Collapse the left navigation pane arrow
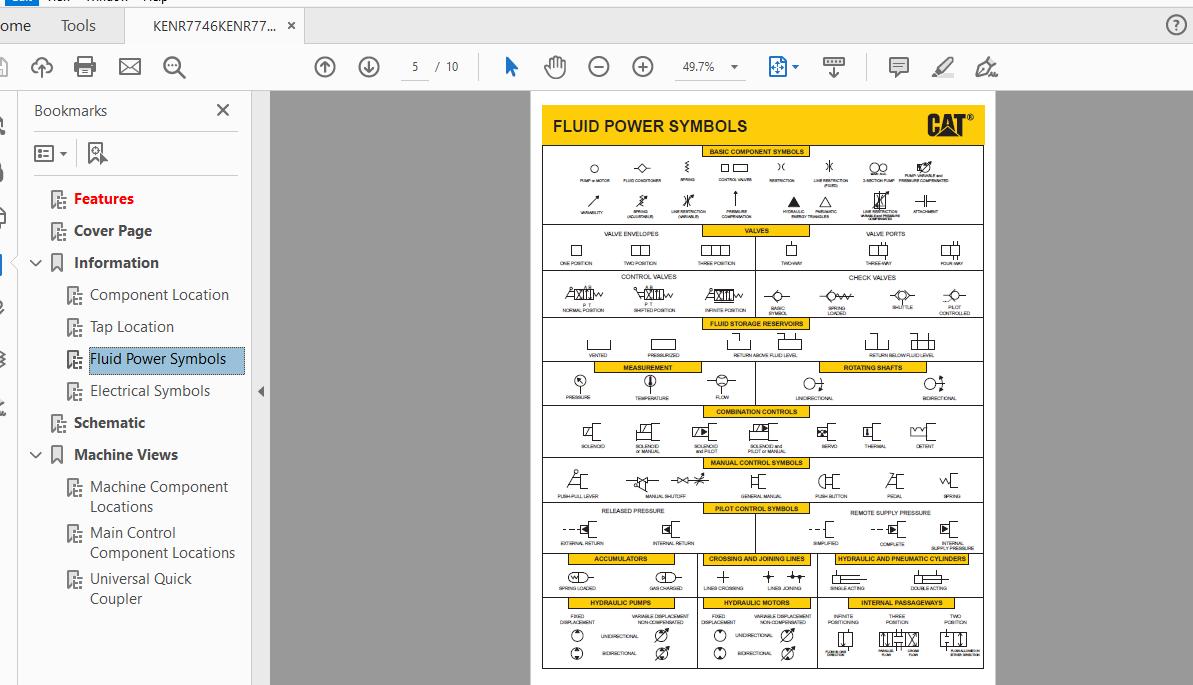 (261, 391)
